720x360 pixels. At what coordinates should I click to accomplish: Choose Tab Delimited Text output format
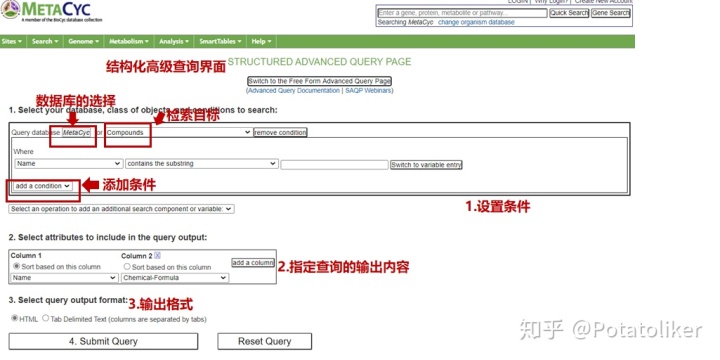coord(45,318)
